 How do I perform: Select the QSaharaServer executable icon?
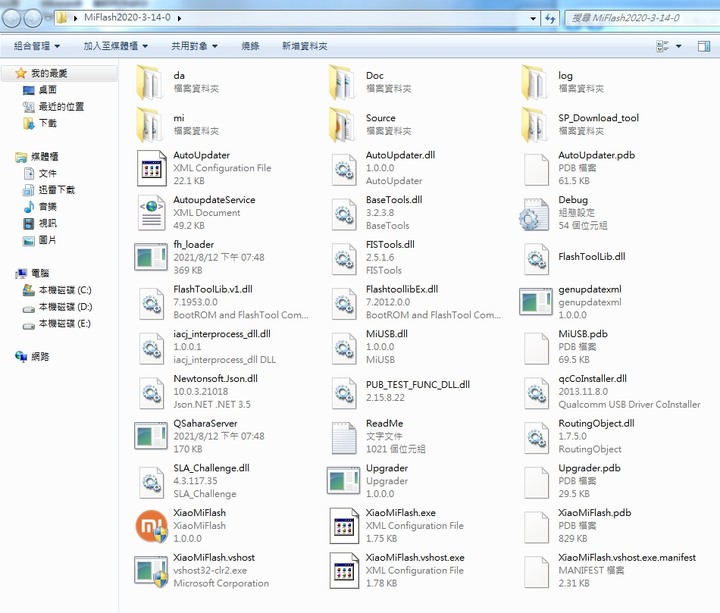click(x=151, y=436)
